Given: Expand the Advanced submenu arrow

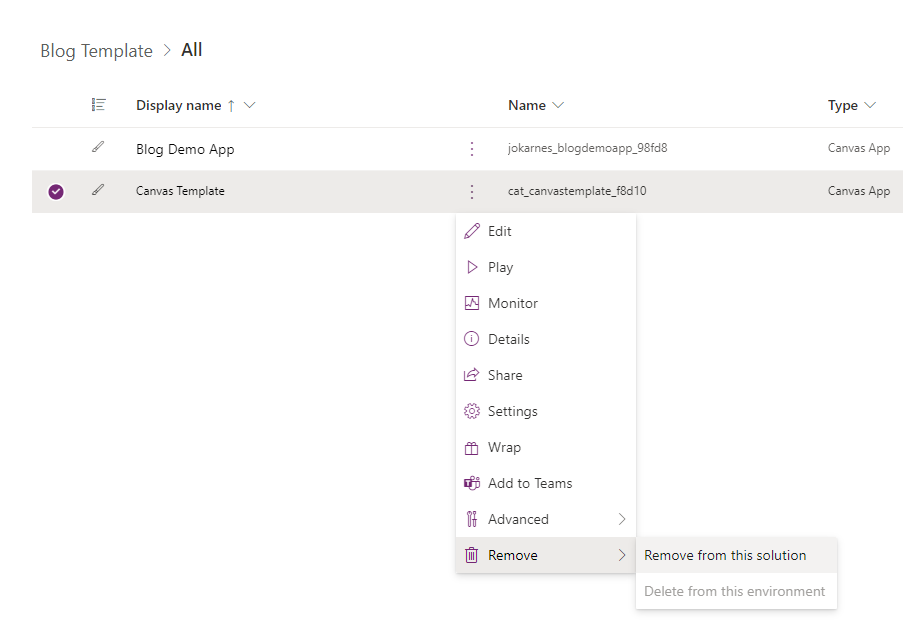Looking at the screenshot, I should tap(621, 519).
